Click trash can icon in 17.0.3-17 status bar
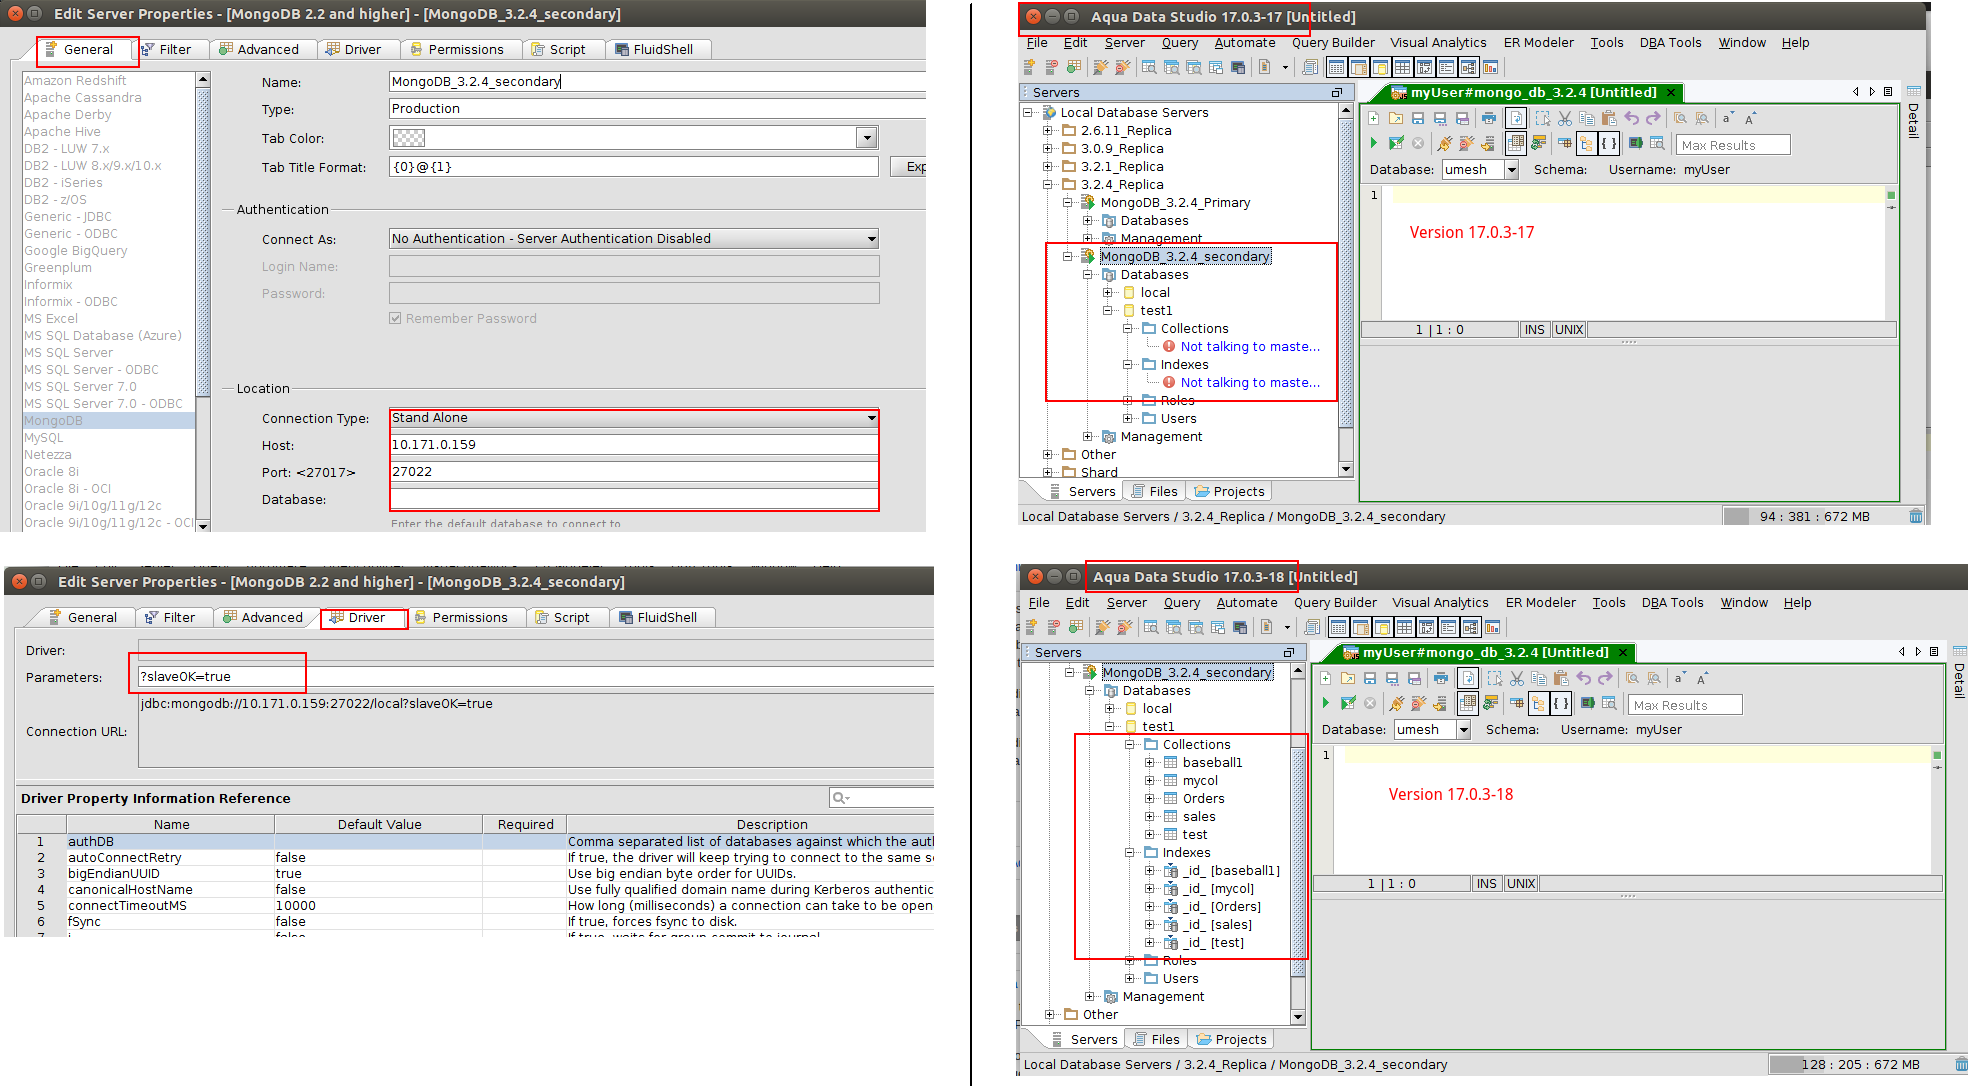1968x1092 pixels. (x=1915, y=517)
